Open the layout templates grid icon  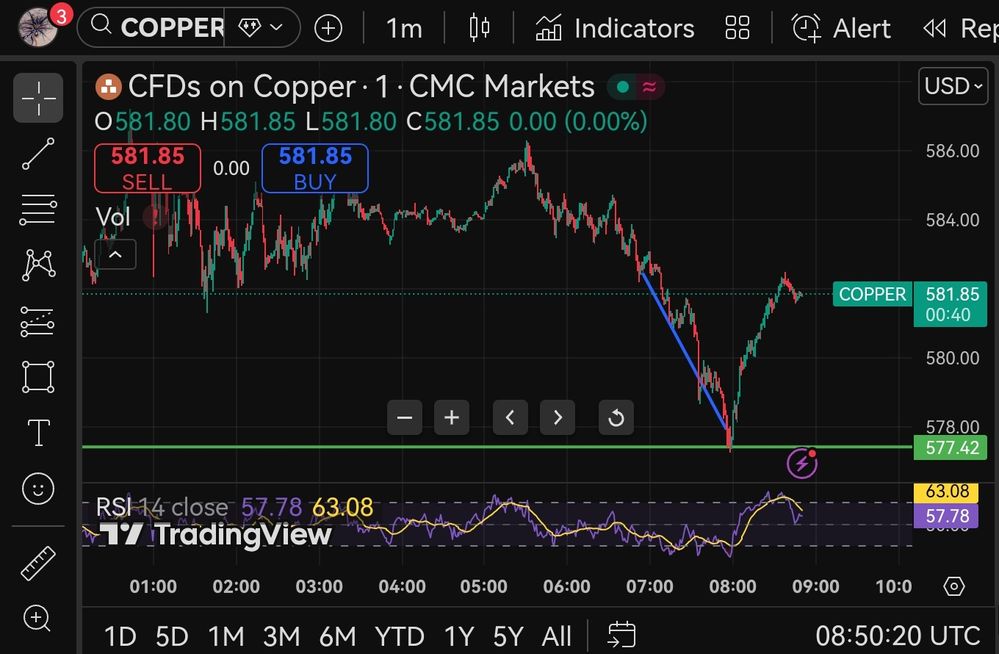tap(737, 28)
